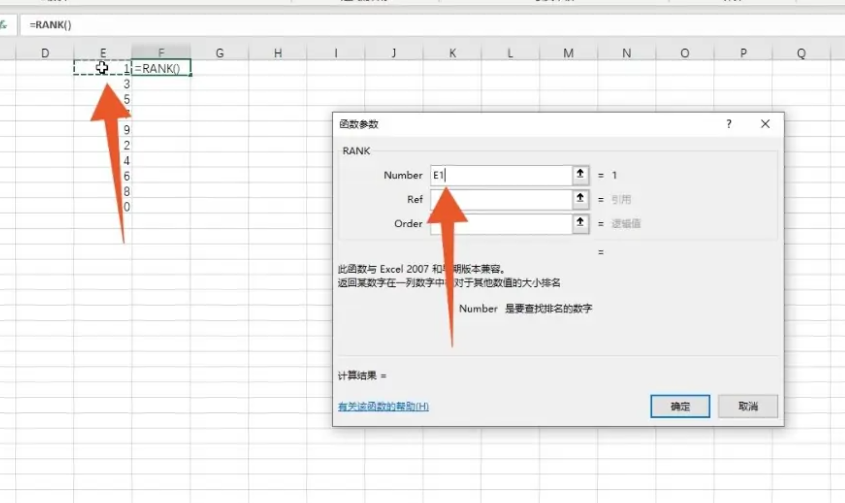Click into the Order input field
Screen dimensions: 845x503
[500, 224]
